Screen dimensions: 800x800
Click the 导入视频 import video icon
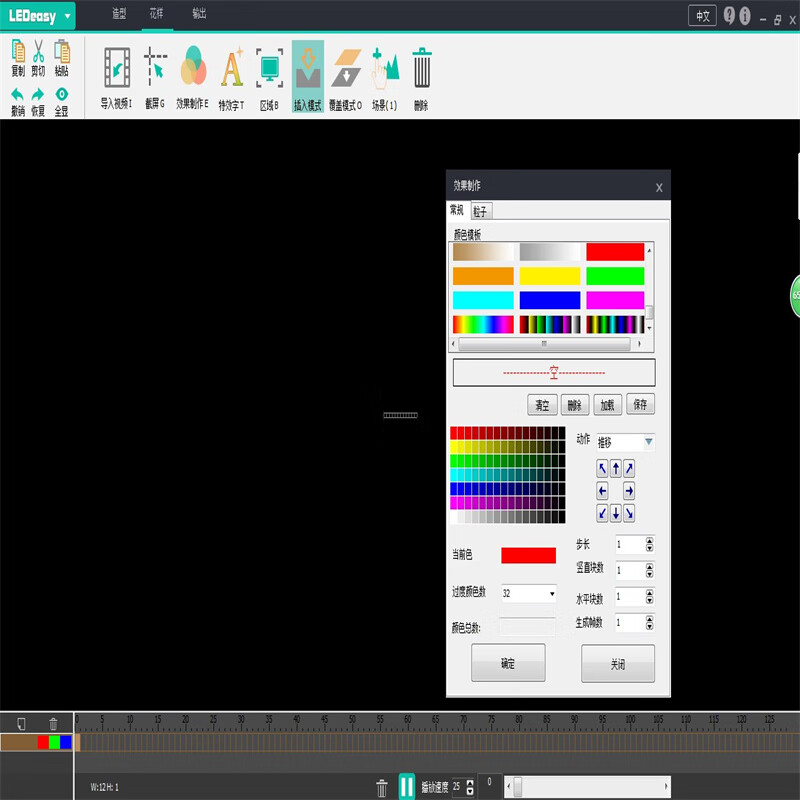pos(117,67)
